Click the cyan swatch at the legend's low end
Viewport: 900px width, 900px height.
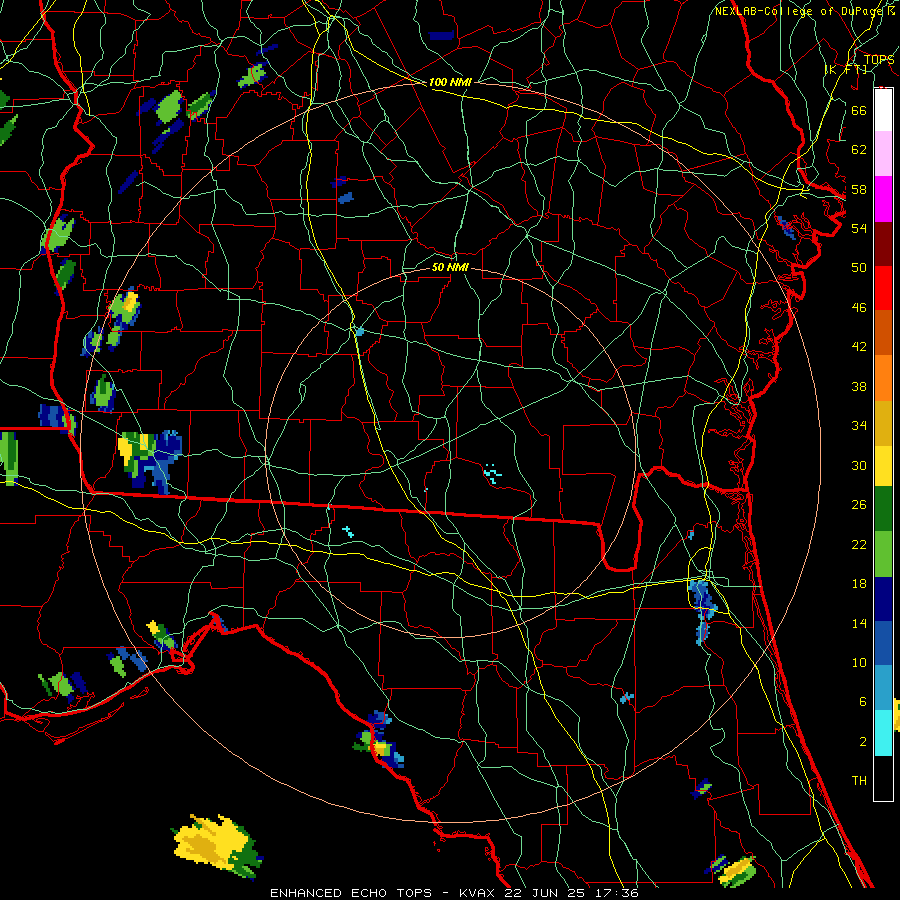coord(883,733)
